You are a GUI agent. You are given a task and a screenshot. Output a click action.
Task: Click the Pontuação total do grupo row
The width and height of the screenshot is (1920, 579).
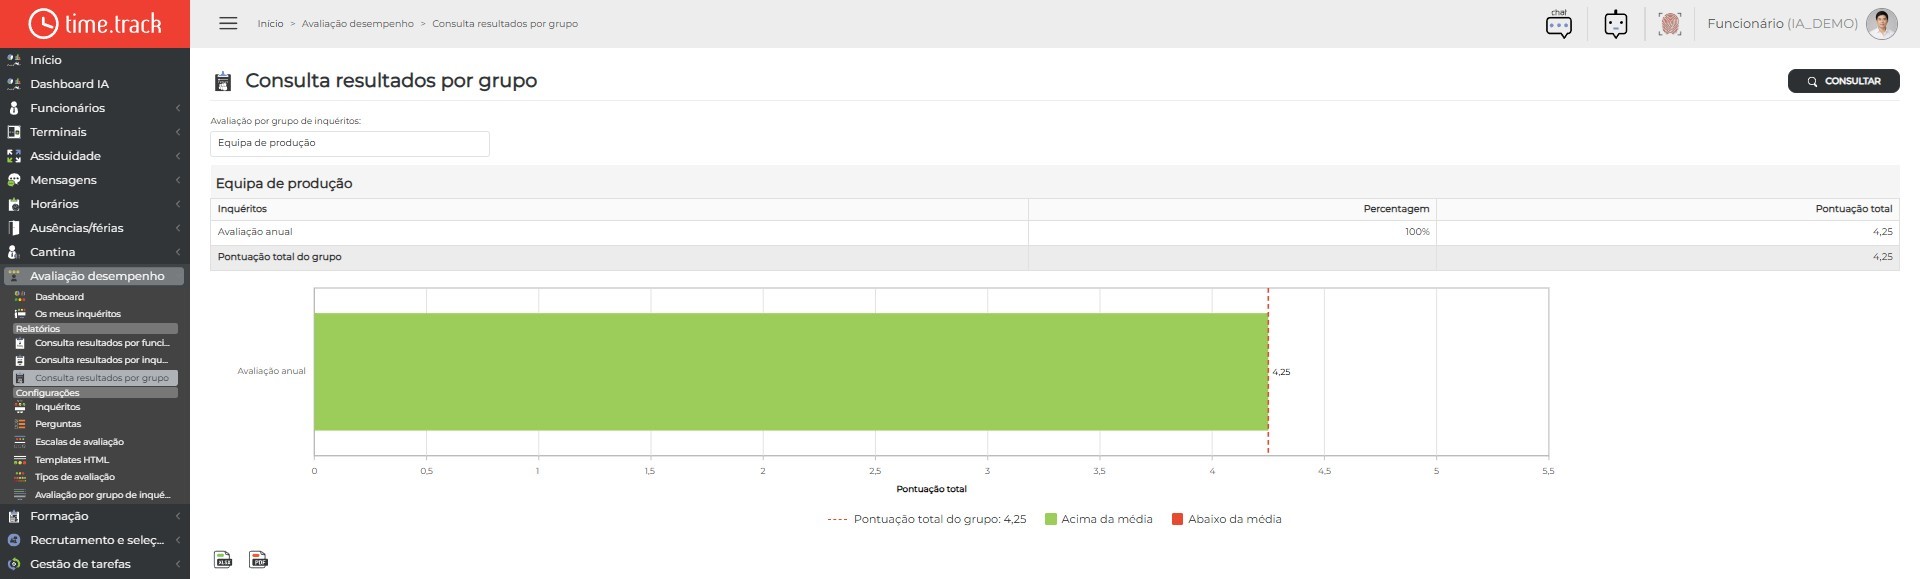1054,257
